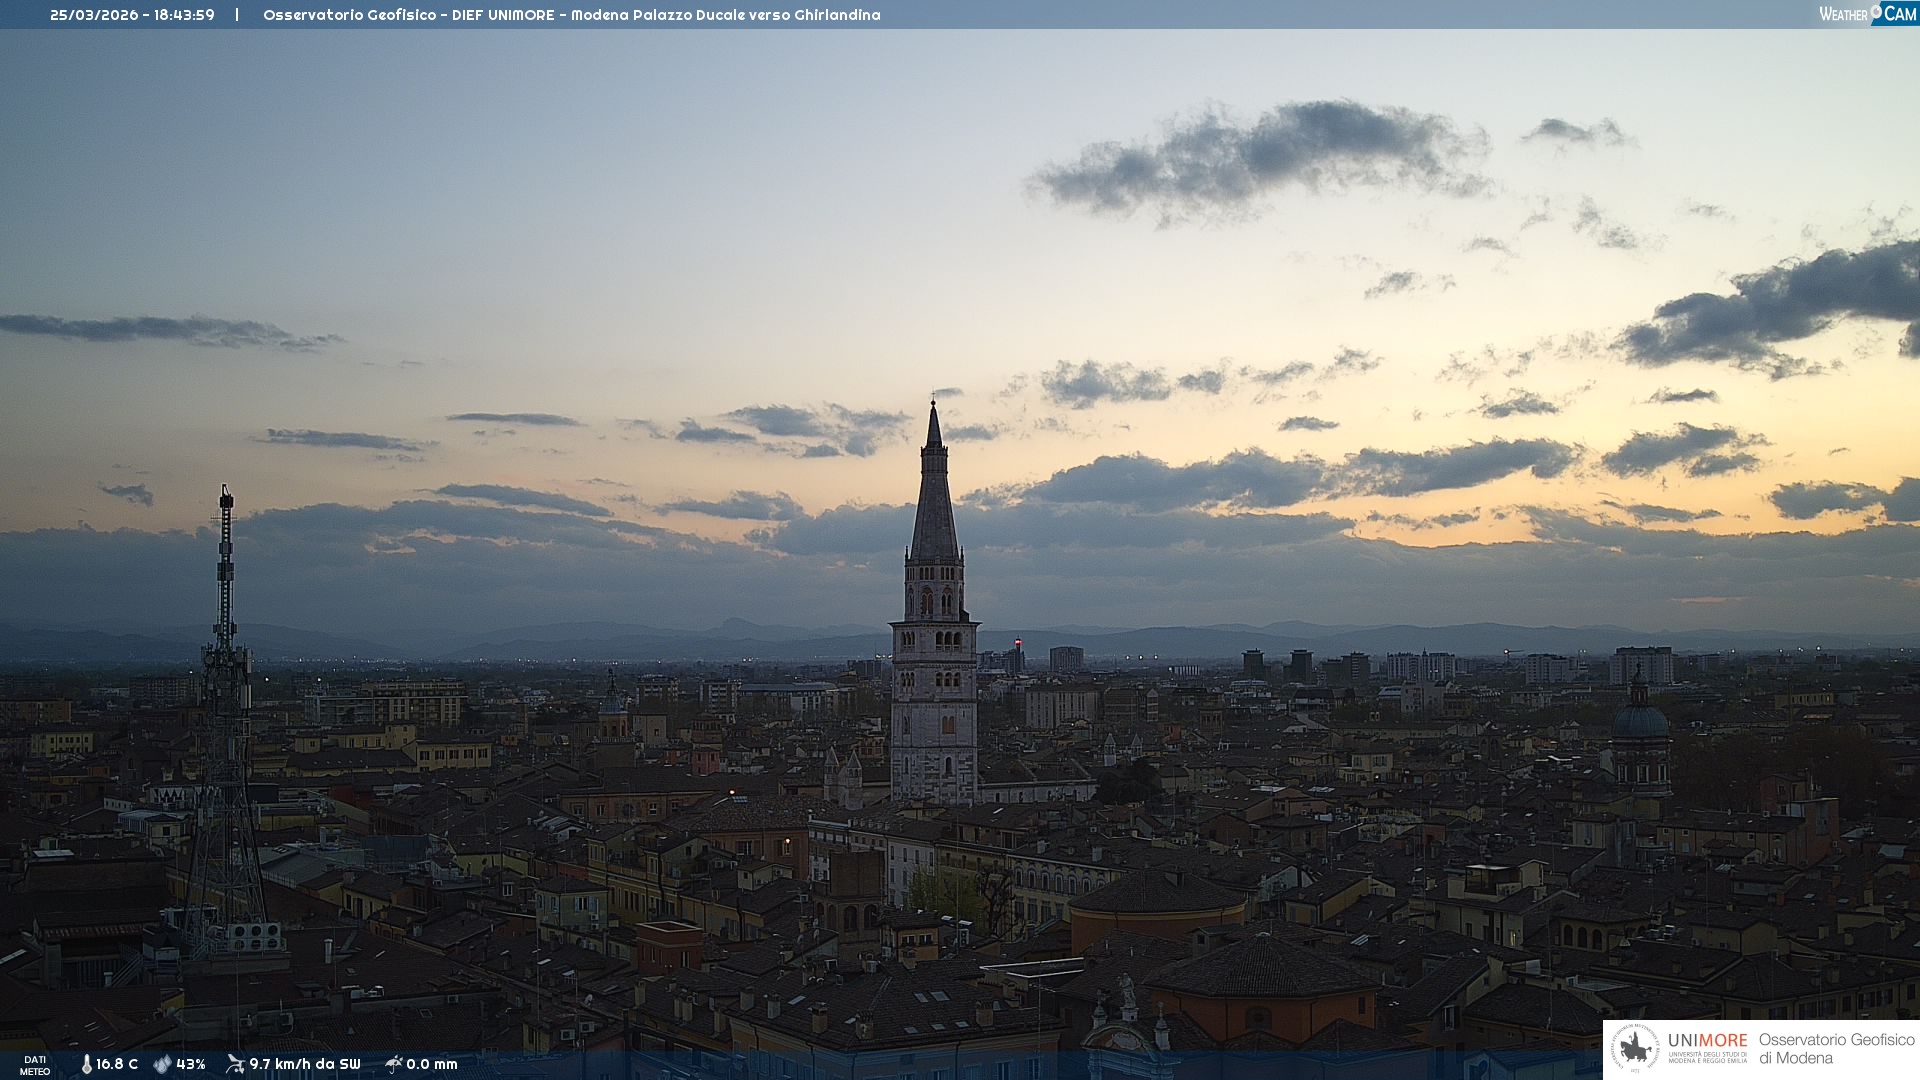Click the WeatherCam logo
Viewport: 1920px width, 1080px height.
[x=1867, y=13]
